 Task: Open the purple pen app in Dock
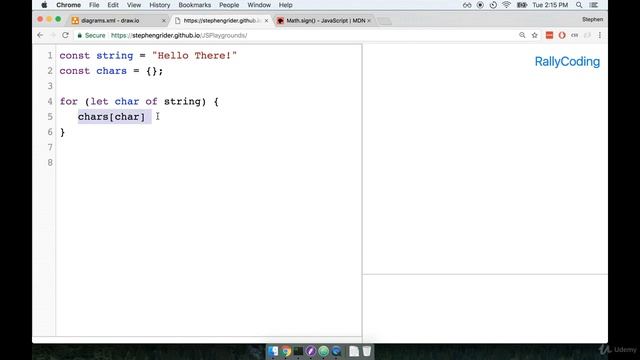tap(311, 351)
